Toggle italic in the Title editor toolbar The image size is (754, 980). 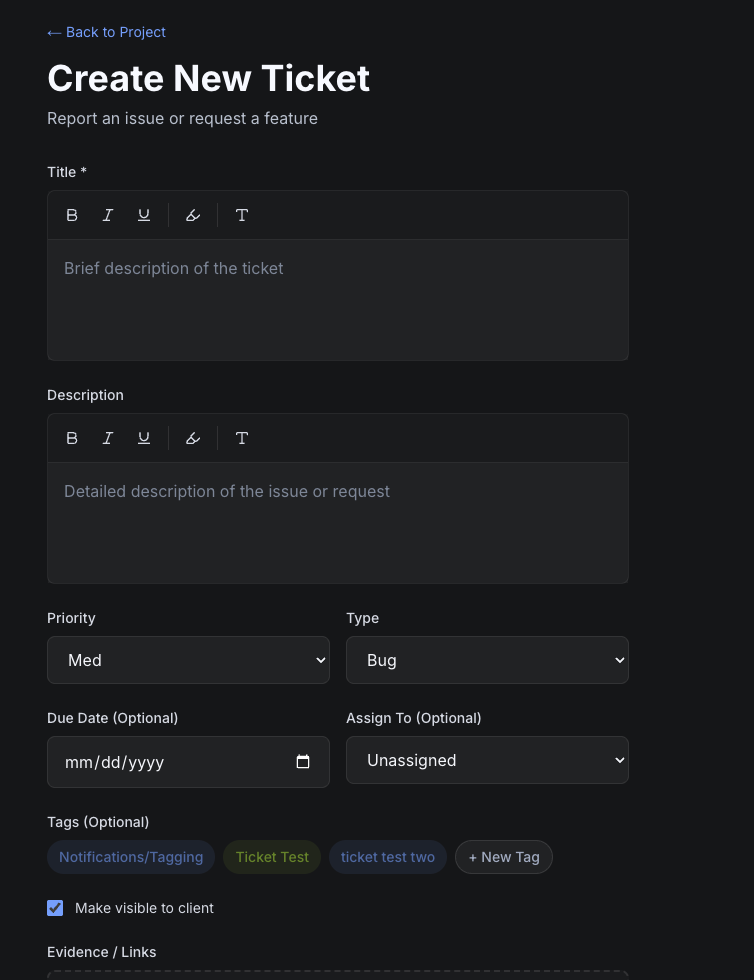[x=108, y=215]
